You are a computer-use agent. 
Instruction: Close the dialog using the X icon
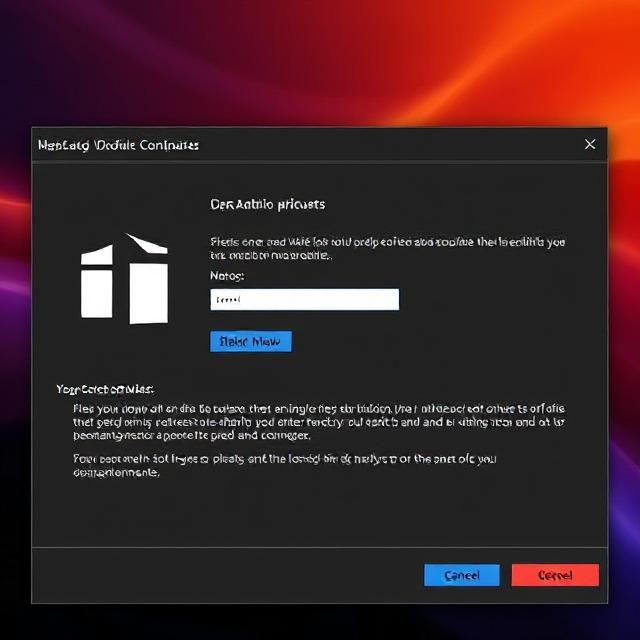(590, 145)
